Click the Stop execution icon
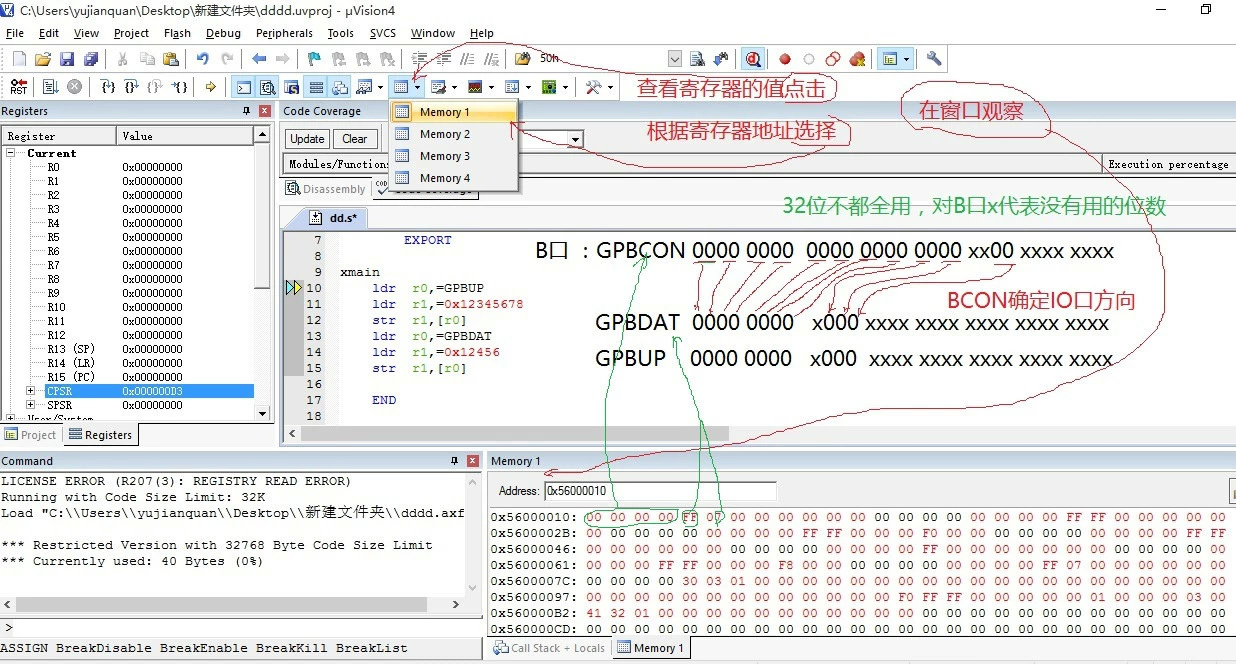This screenshot has height=664, width=1236. tap(74, 87)
